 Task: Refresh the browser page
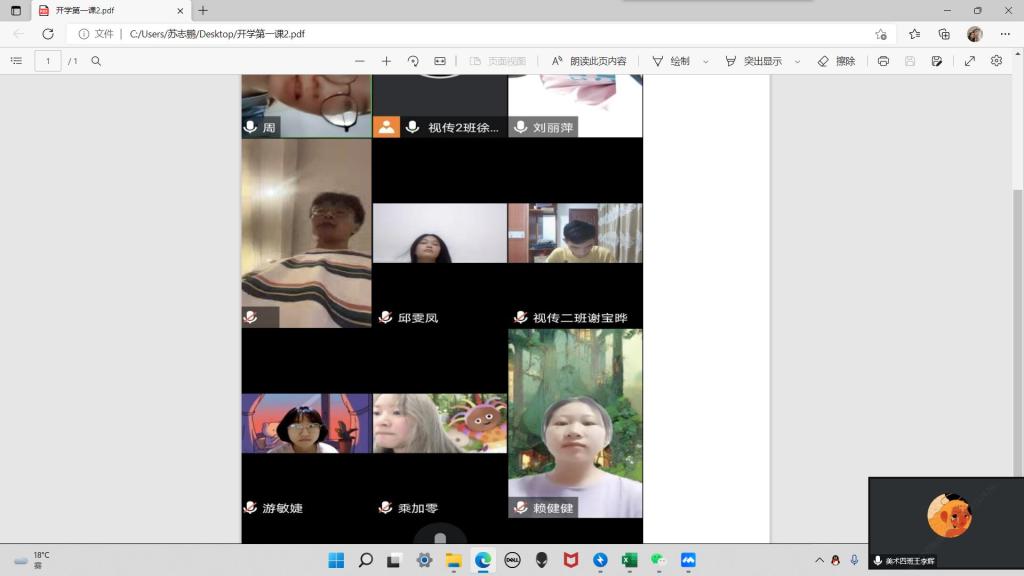[48, 34]
